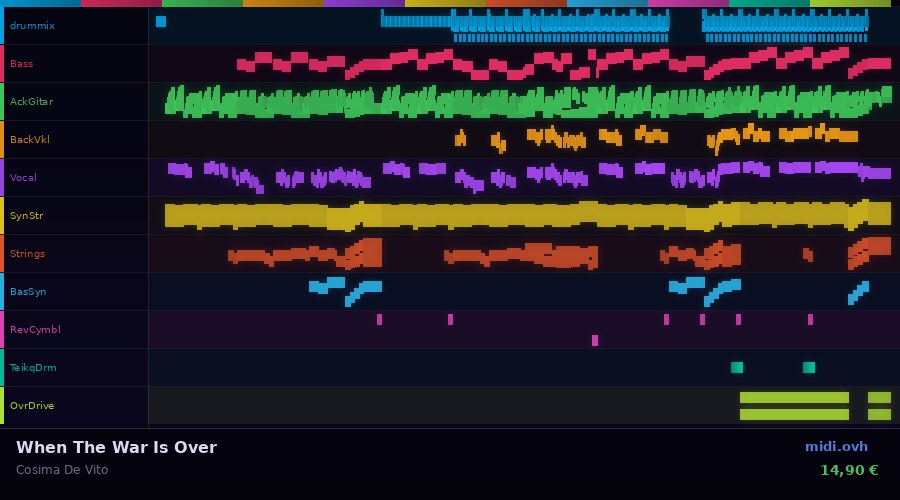Viewport: 900px width, 500px height.
Task: Click the 14,90 € price
Action: click(x=848, y=470)
